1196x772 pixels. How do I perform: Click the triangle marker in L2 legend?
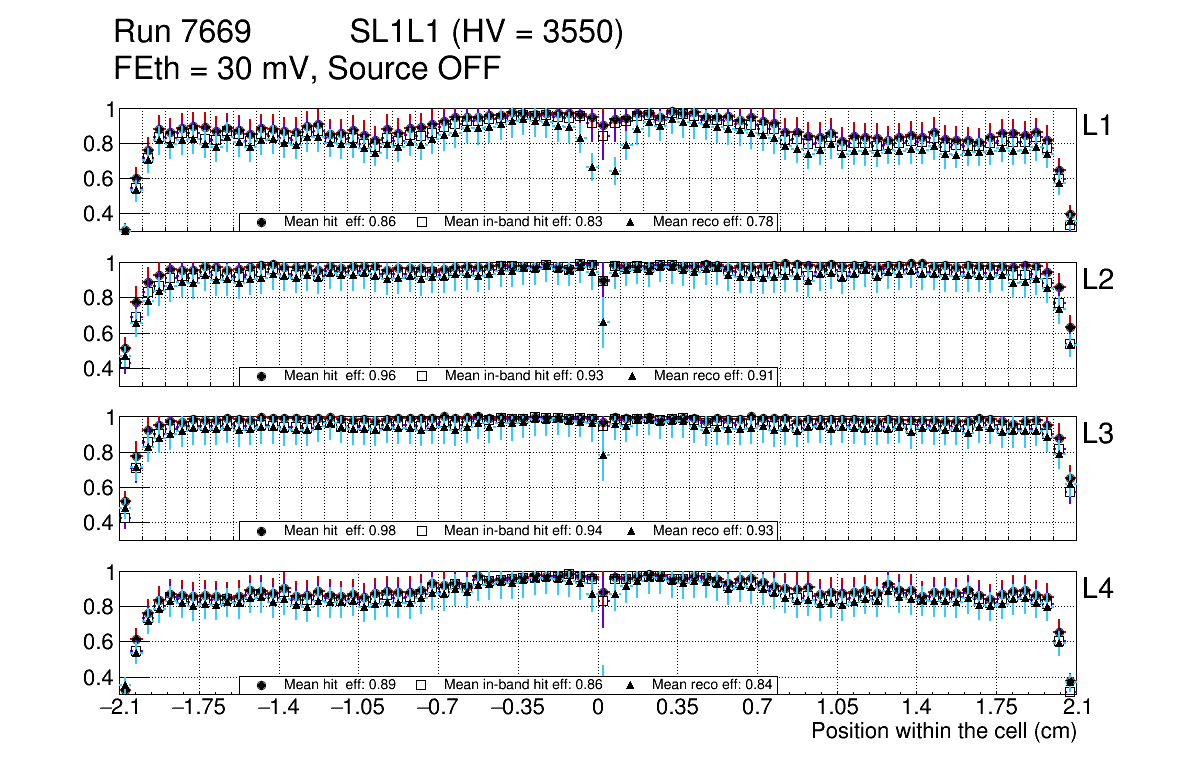click(631, 377)
